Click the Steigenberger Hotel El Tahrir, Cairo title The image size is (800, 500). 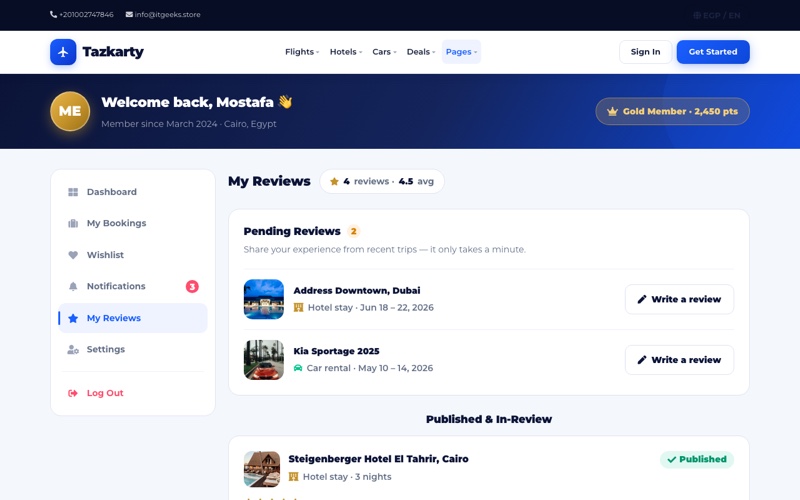(378, 459)
